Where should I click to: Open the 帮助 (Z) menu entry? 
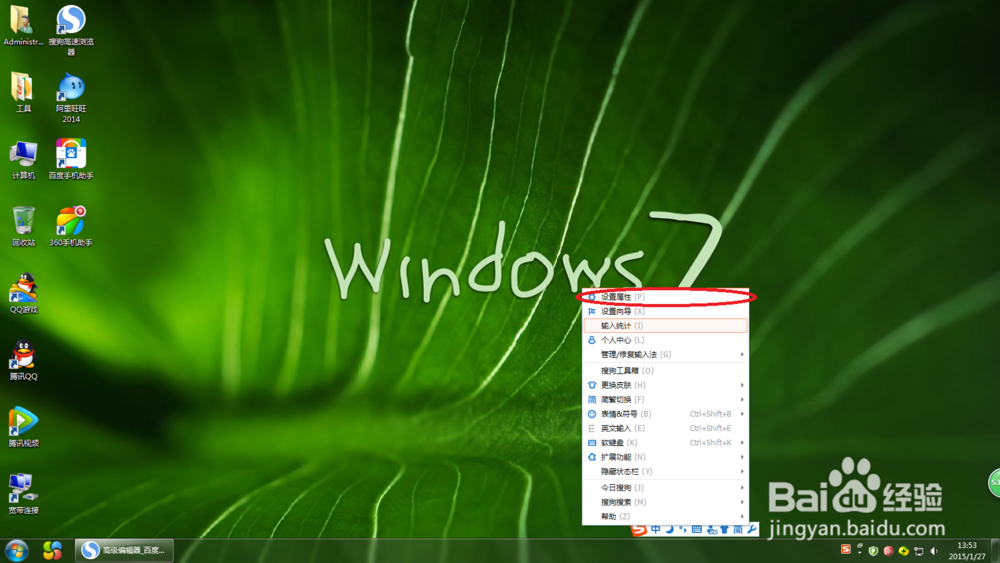click(666, 516)
